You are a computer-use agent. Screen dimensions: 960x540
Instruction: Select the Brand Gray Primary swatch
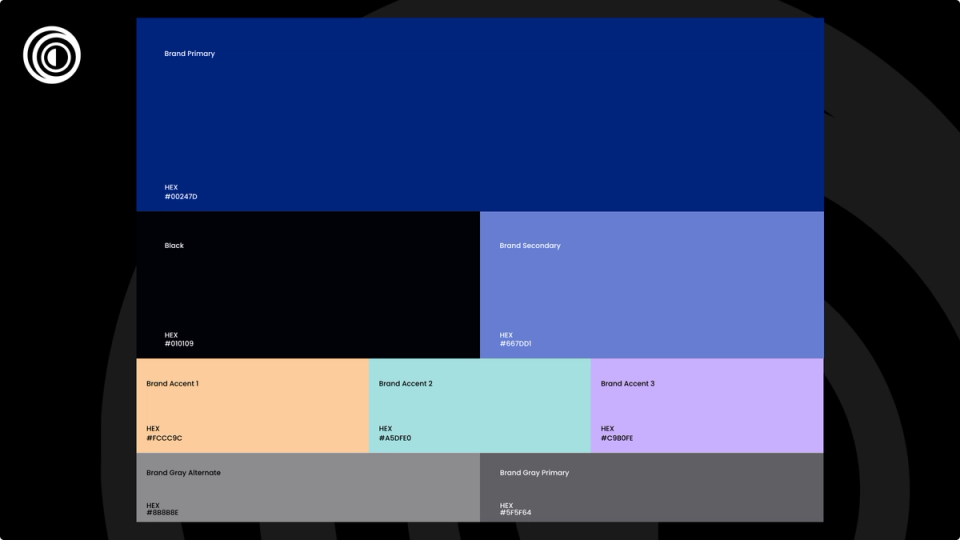(x=652, y=487)
